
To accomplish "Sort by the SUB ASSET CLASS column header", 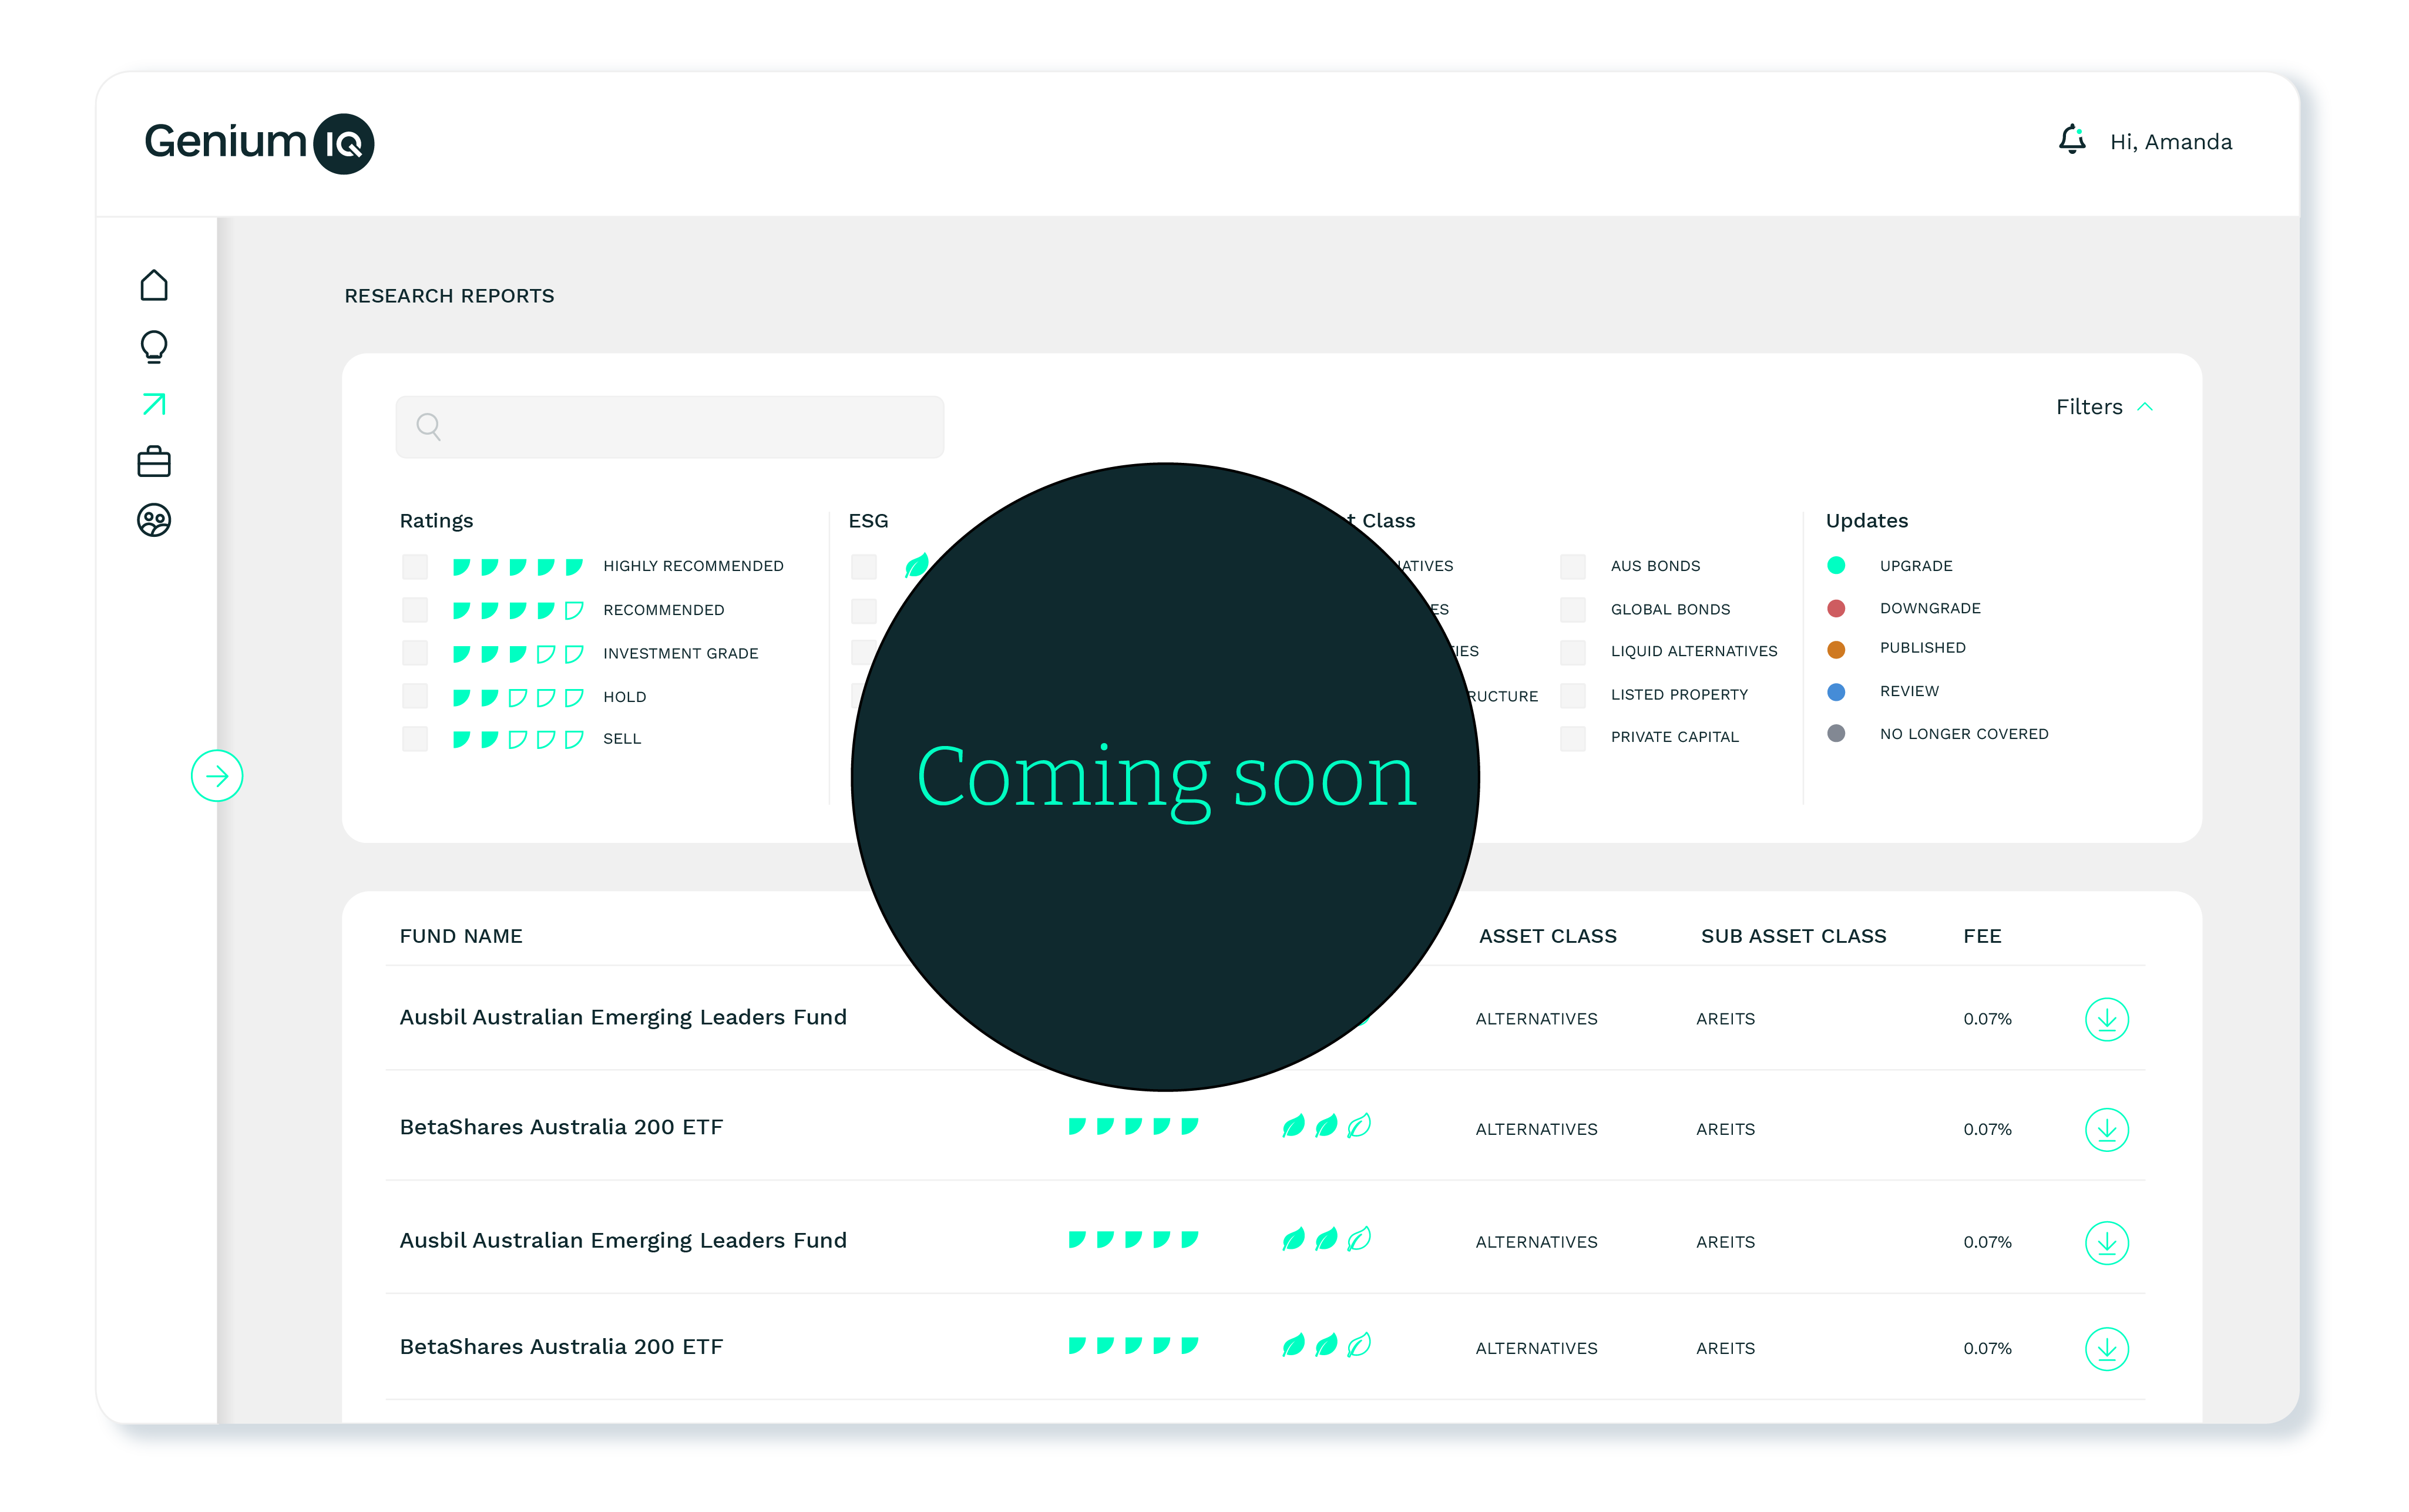I will point(1794,936).
